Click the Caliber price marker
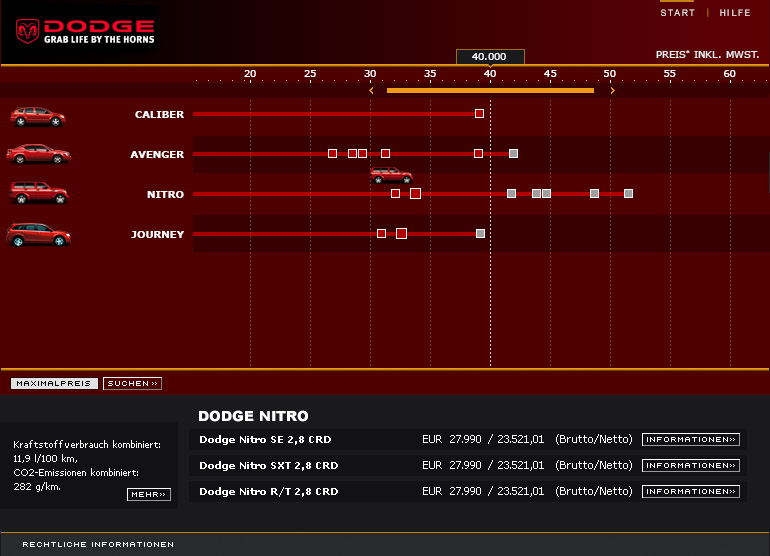Viewport: 770px width, 556px height. 479,114
